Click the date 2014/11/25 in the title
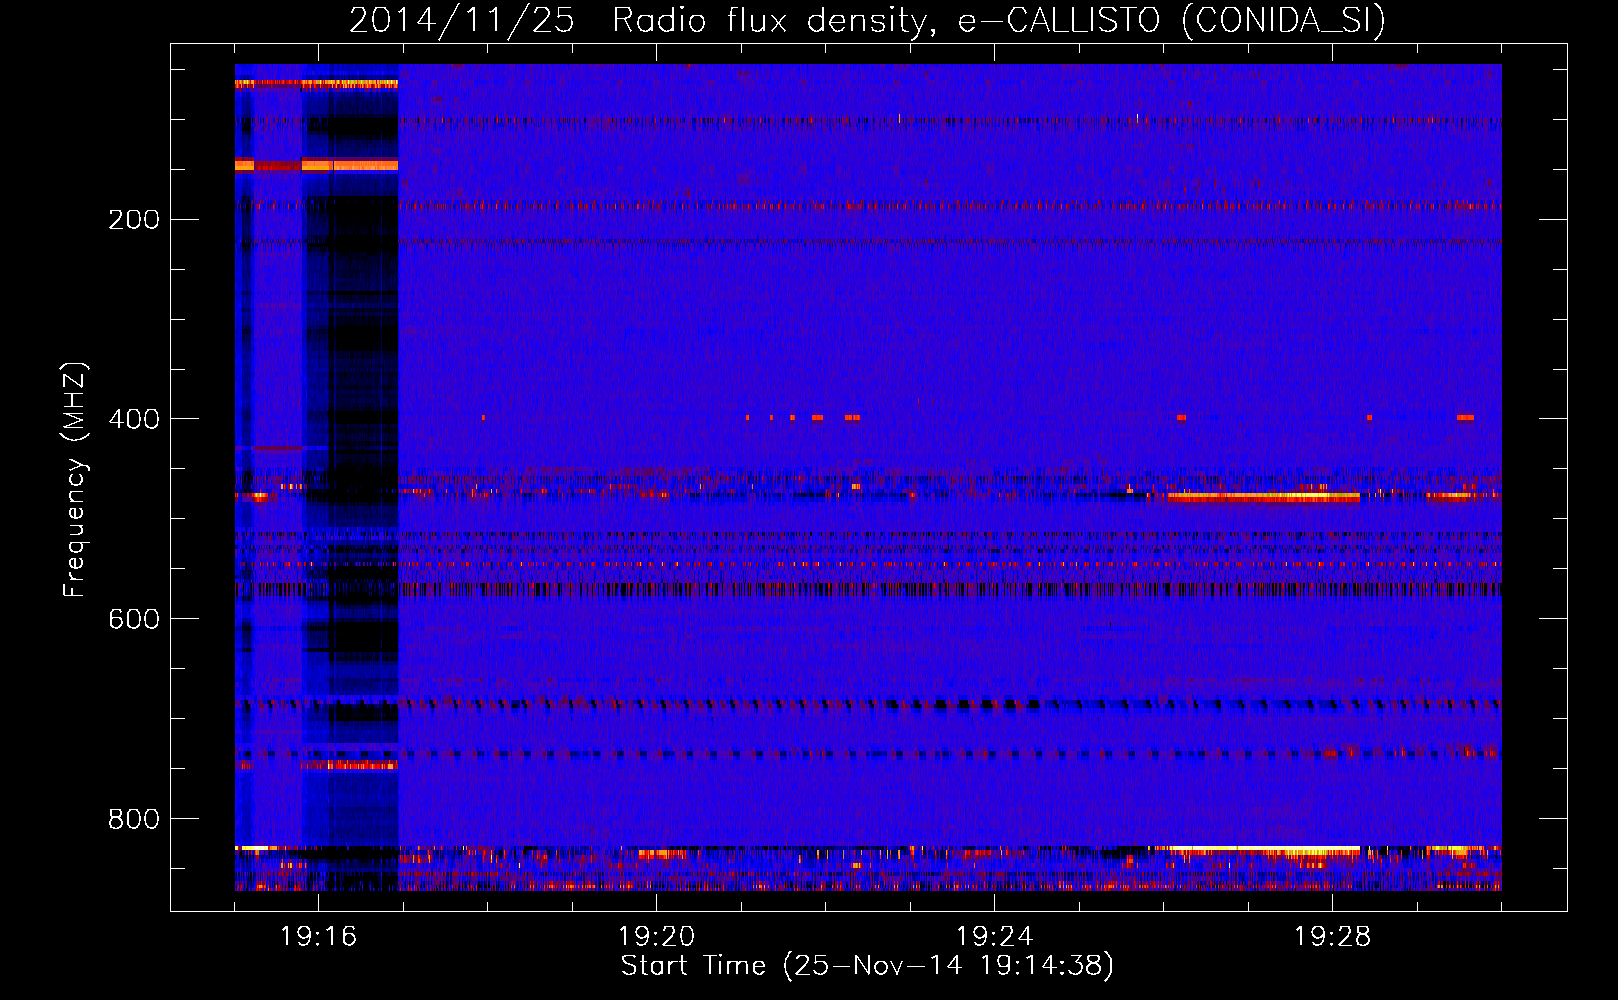Image resolution: width=1618 pixels, height=1000 pixels. pyautogui.click(x=461, y=21)
